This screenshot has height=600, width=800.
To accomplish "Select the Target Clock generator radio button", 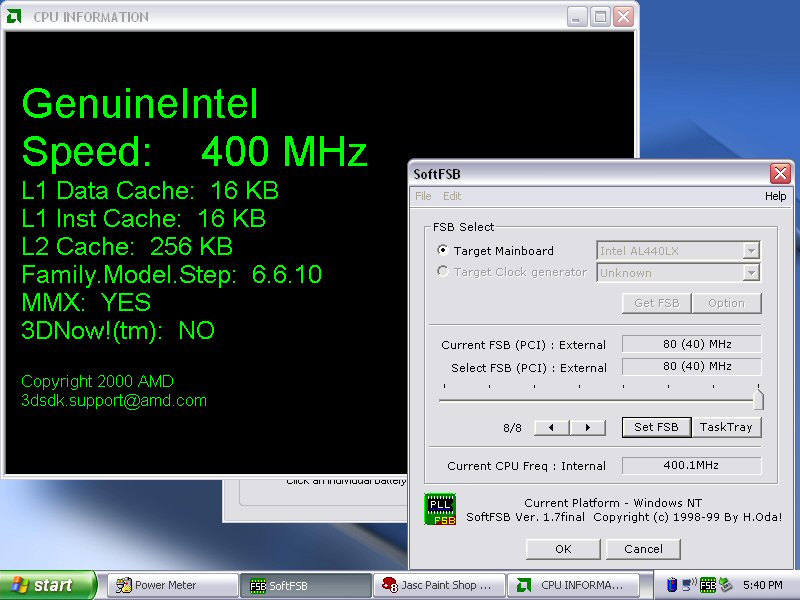I will coord(442,271).
